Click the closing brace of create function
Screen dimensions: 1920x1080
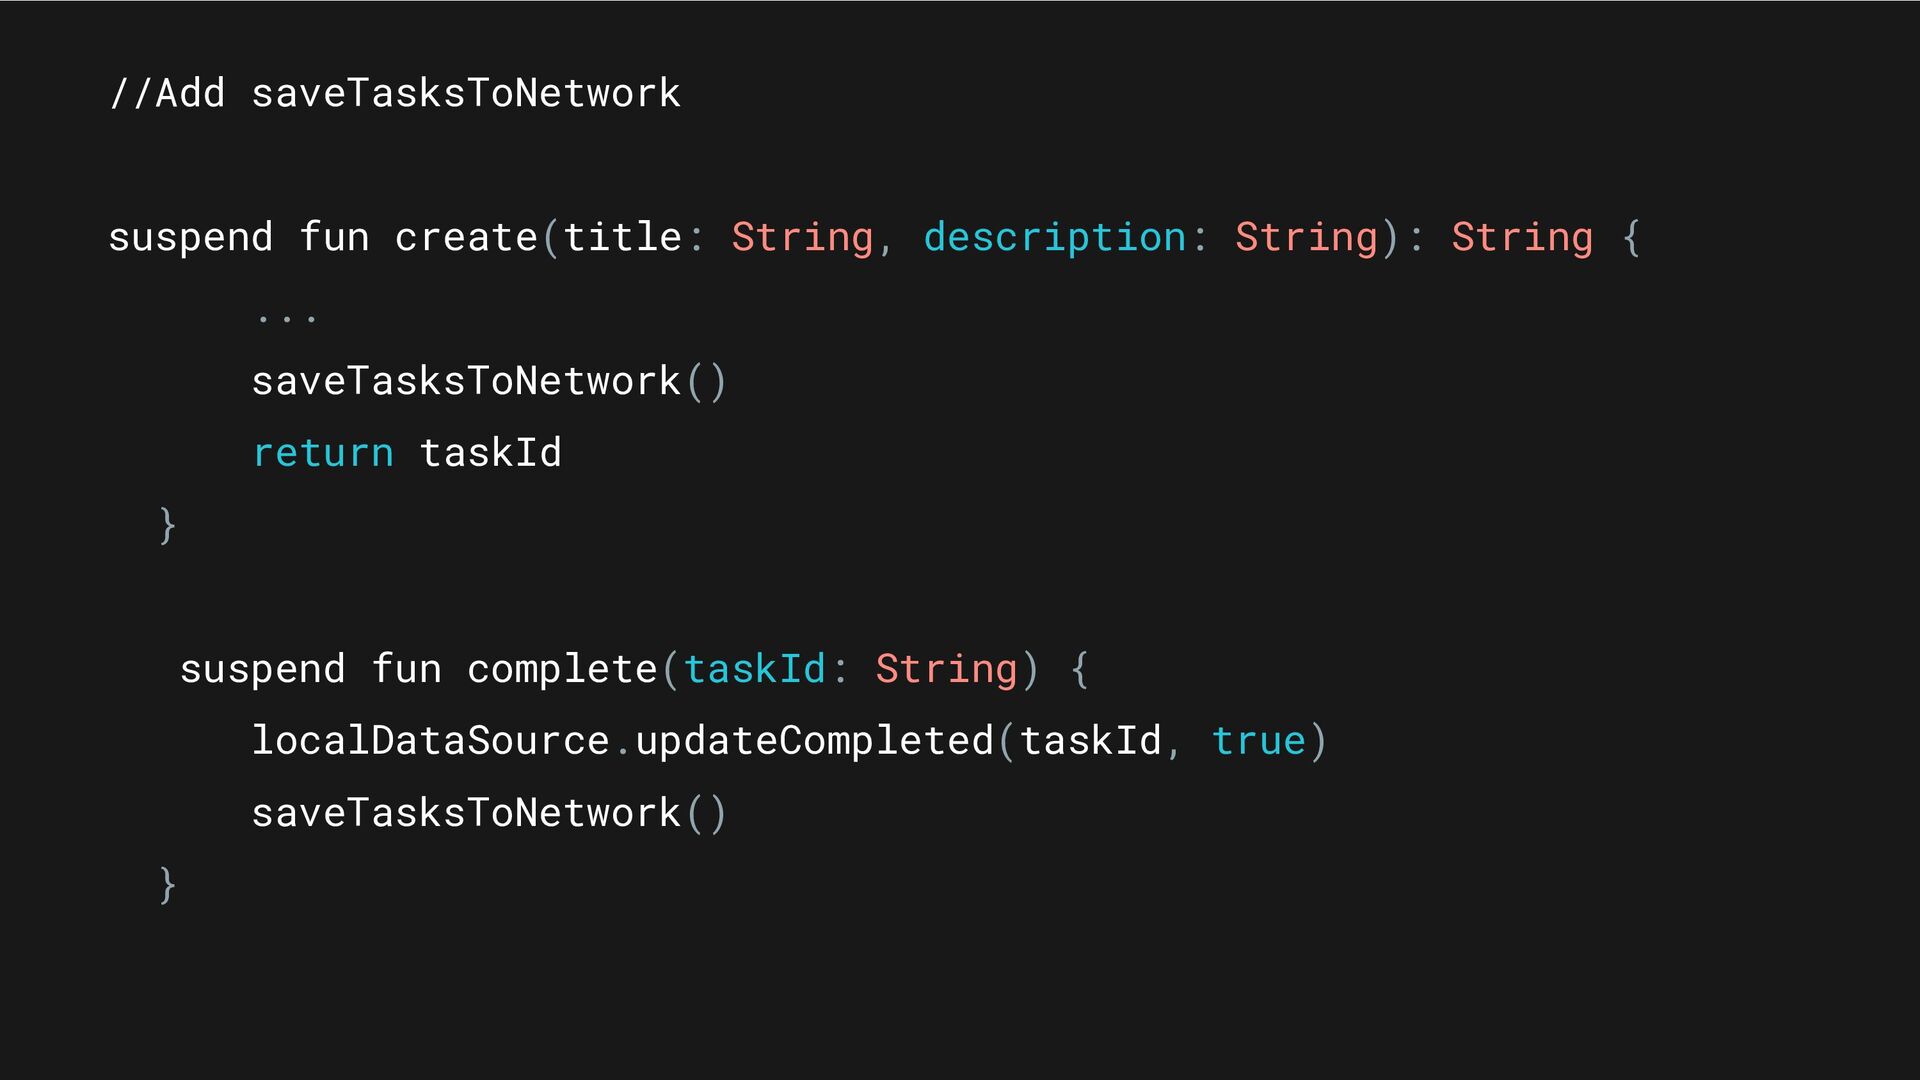[x=168, y=525]
